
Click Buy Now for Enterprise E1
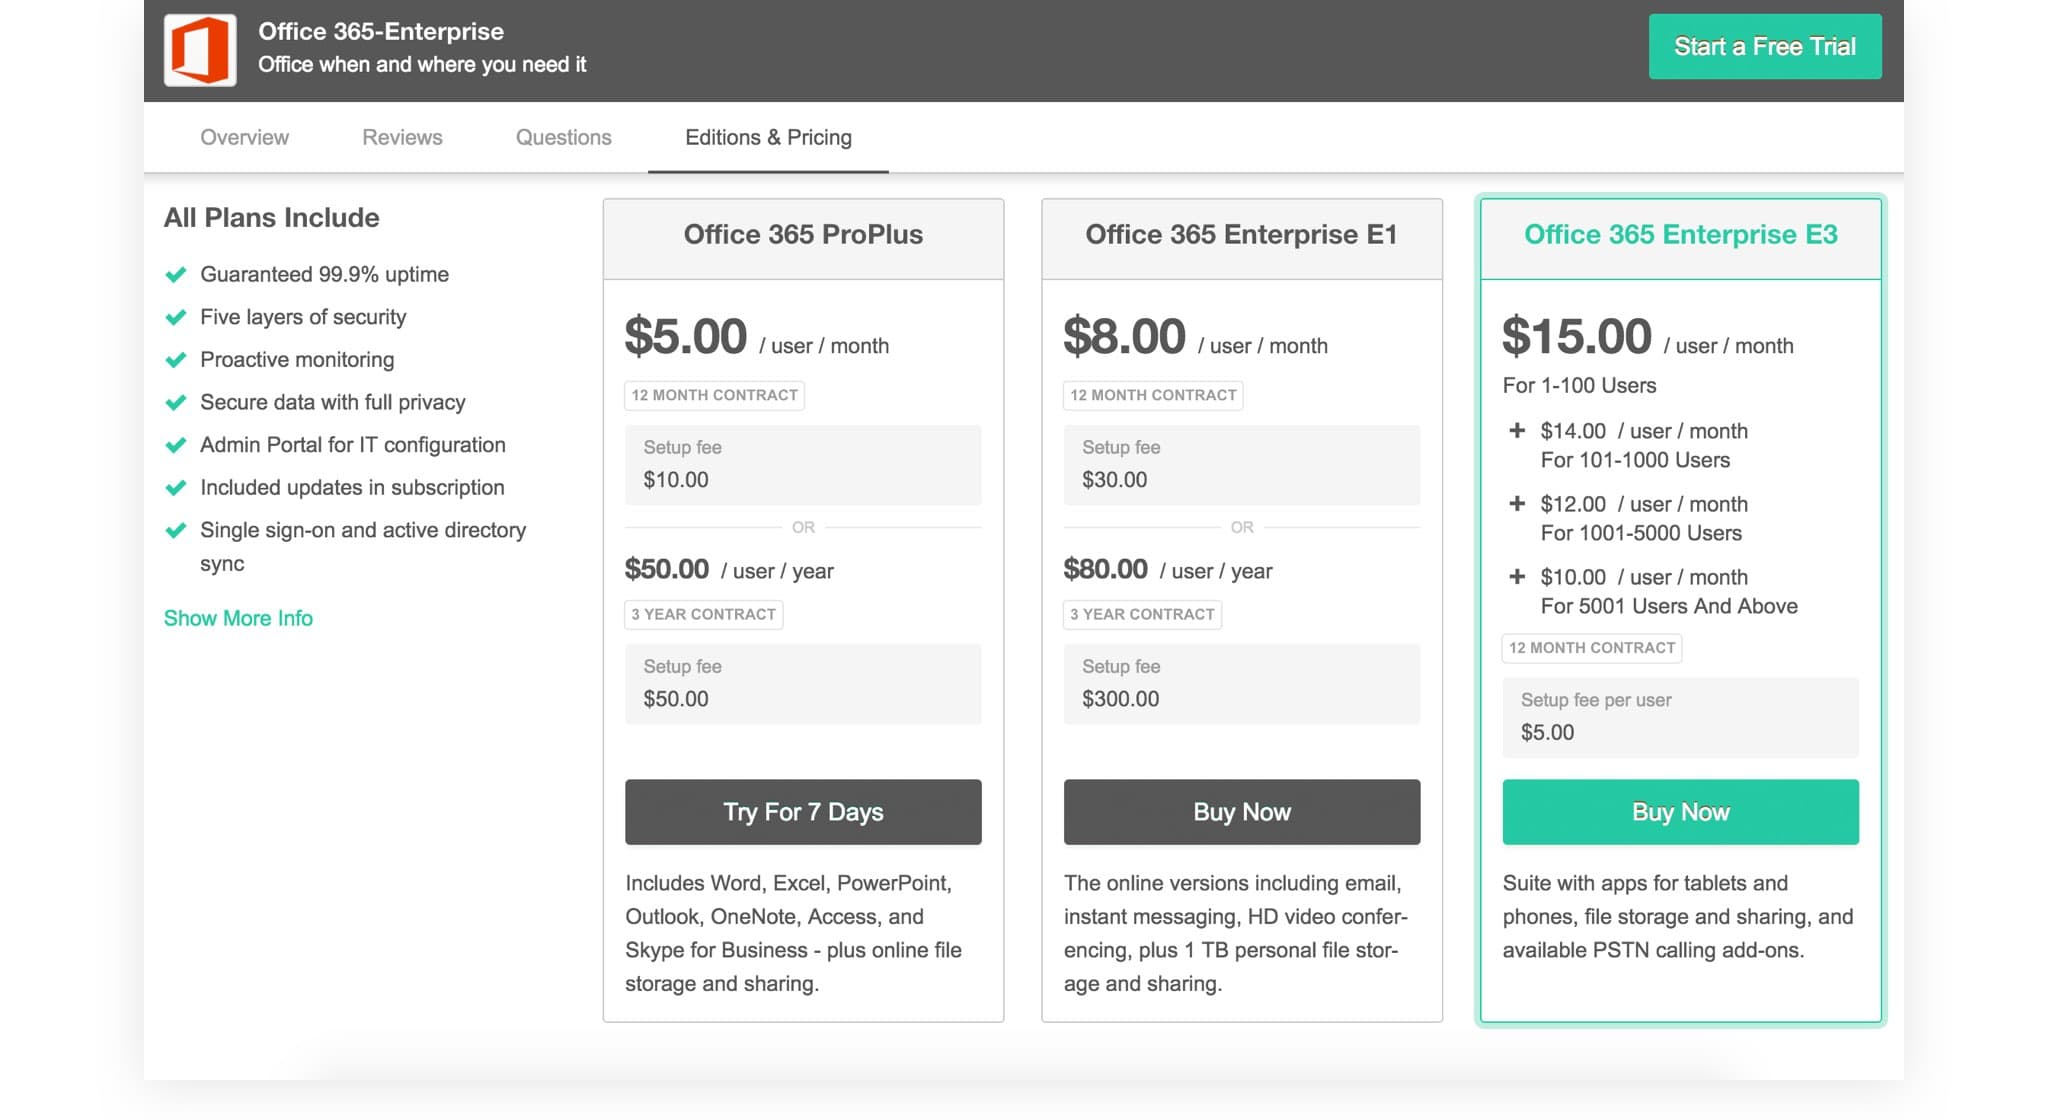[1242, 812]
